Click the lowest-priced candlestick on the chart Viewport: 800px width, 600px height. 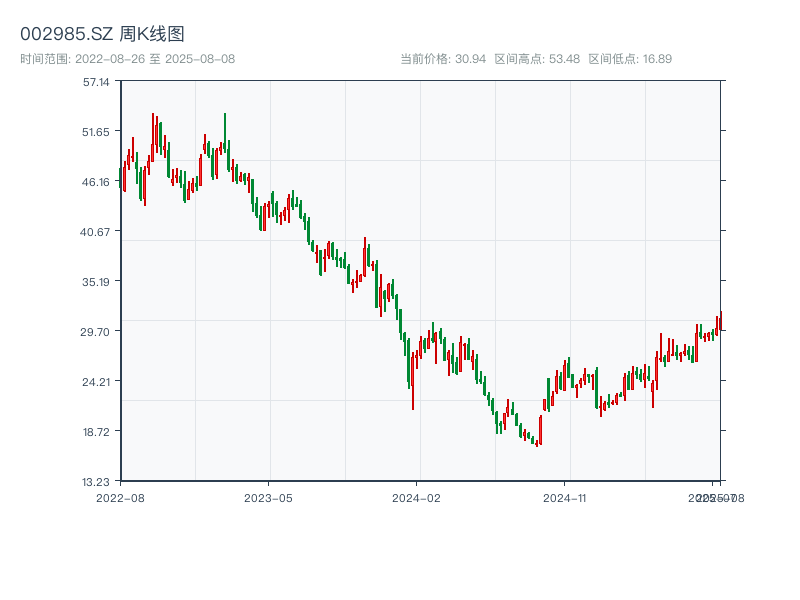(x=536, y=443)
